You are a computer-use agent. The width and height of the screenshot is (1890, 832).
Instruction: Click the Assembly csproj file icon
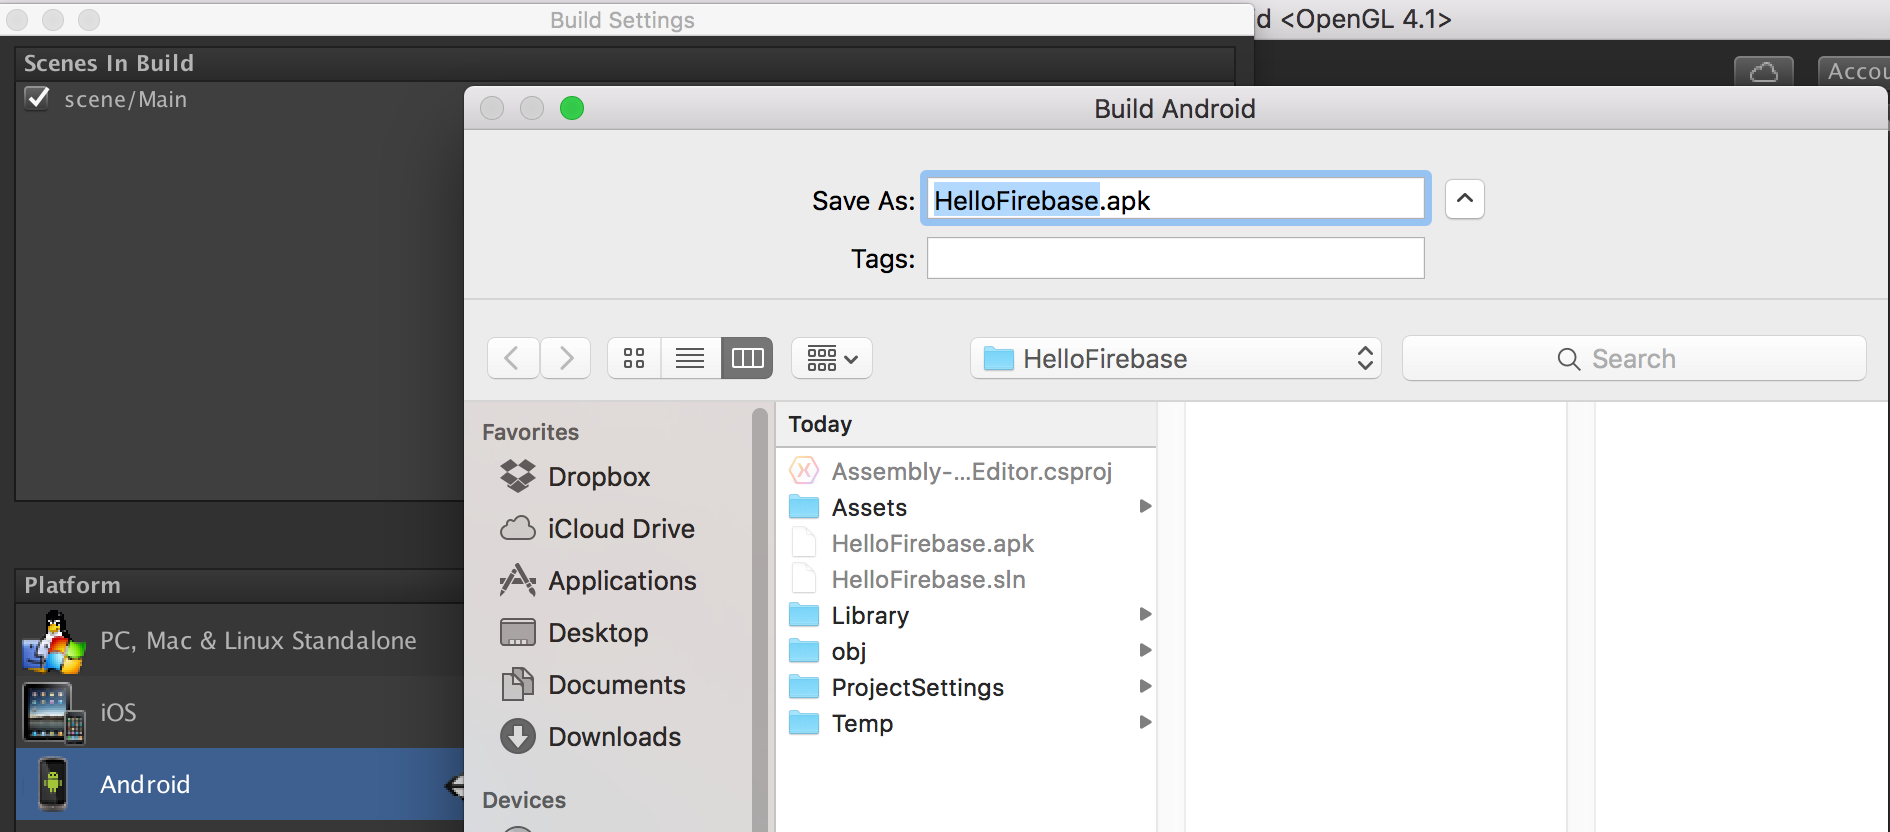804,471
